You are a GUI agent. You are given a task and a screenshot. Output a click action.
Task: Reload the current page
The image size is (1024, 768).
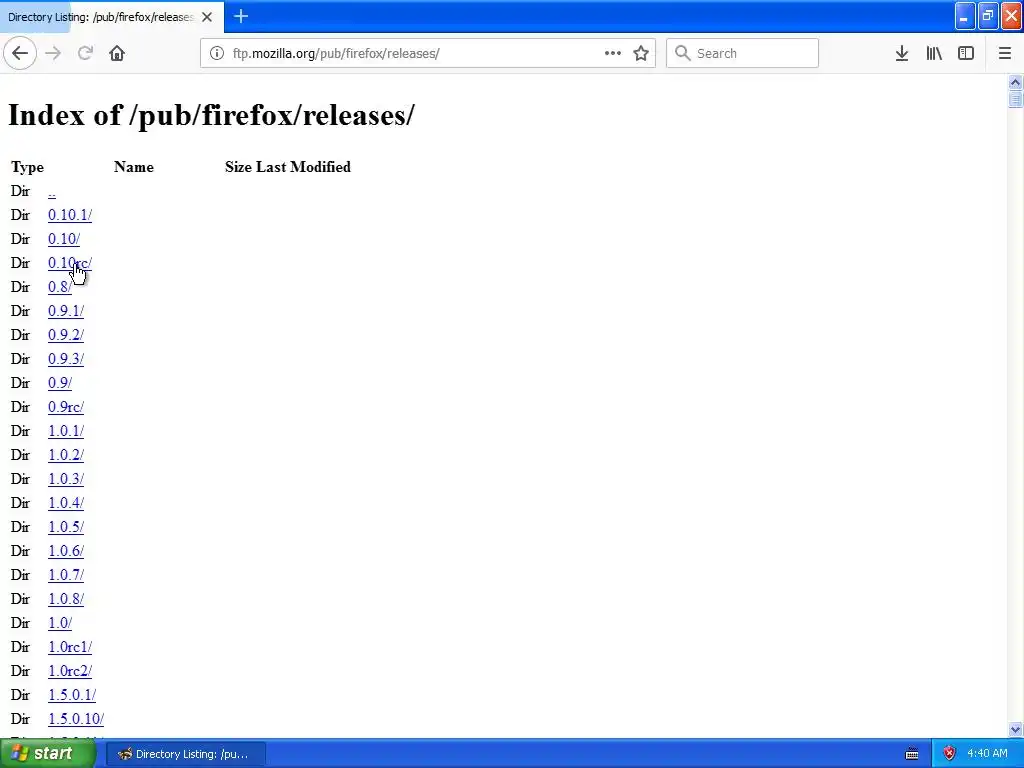coord(85,53)
